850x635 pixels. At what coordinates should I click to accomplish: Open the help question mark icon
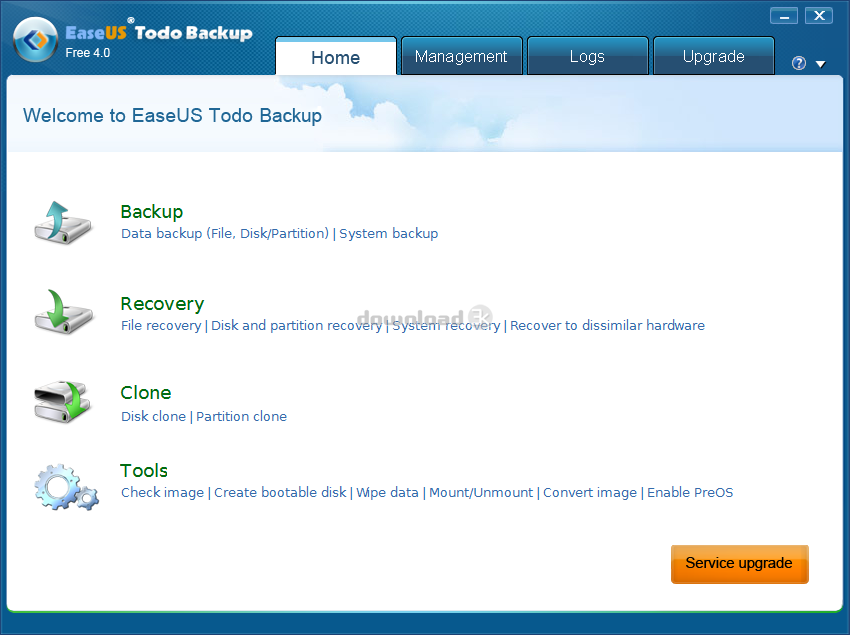click(x=799, y=63)
